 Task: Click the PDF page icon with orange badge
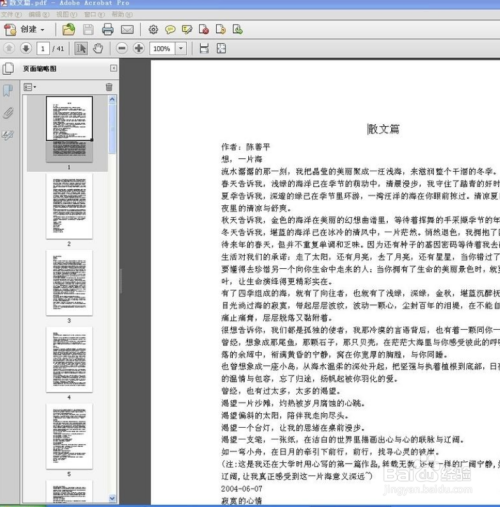(x=221, y=29)
